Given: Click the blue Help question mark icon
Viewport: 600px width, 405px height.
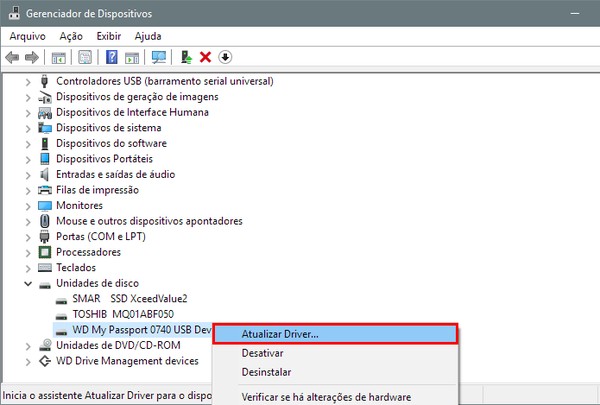Looking at the screenshot, I should 112,57.
